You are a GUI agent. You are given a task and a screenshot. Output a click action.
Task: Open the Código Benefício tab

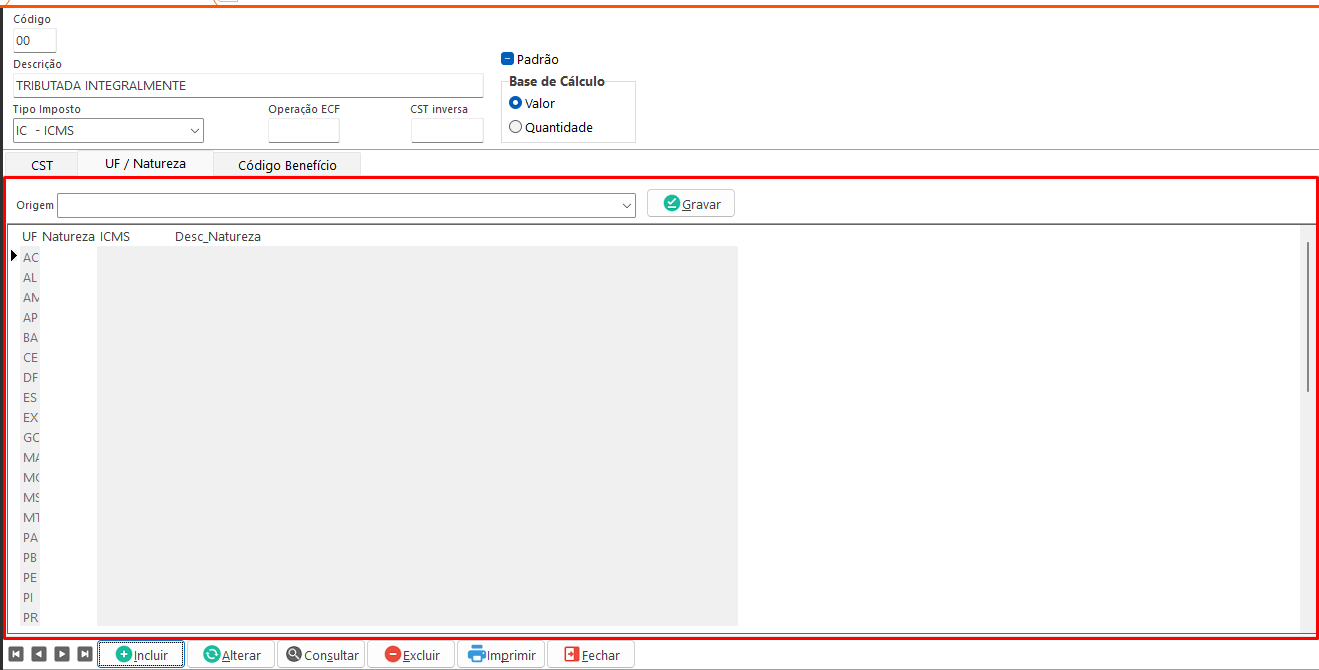tap(287, 165)
